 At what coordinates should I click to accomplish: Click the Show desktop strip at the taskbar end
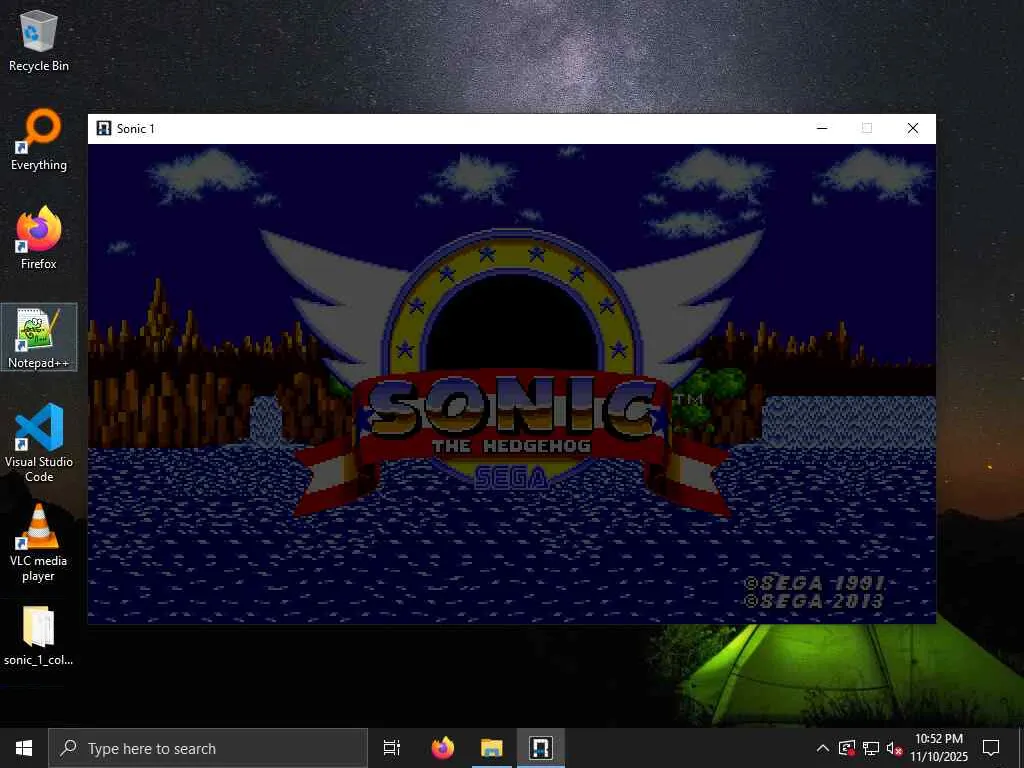(1021, 748)
